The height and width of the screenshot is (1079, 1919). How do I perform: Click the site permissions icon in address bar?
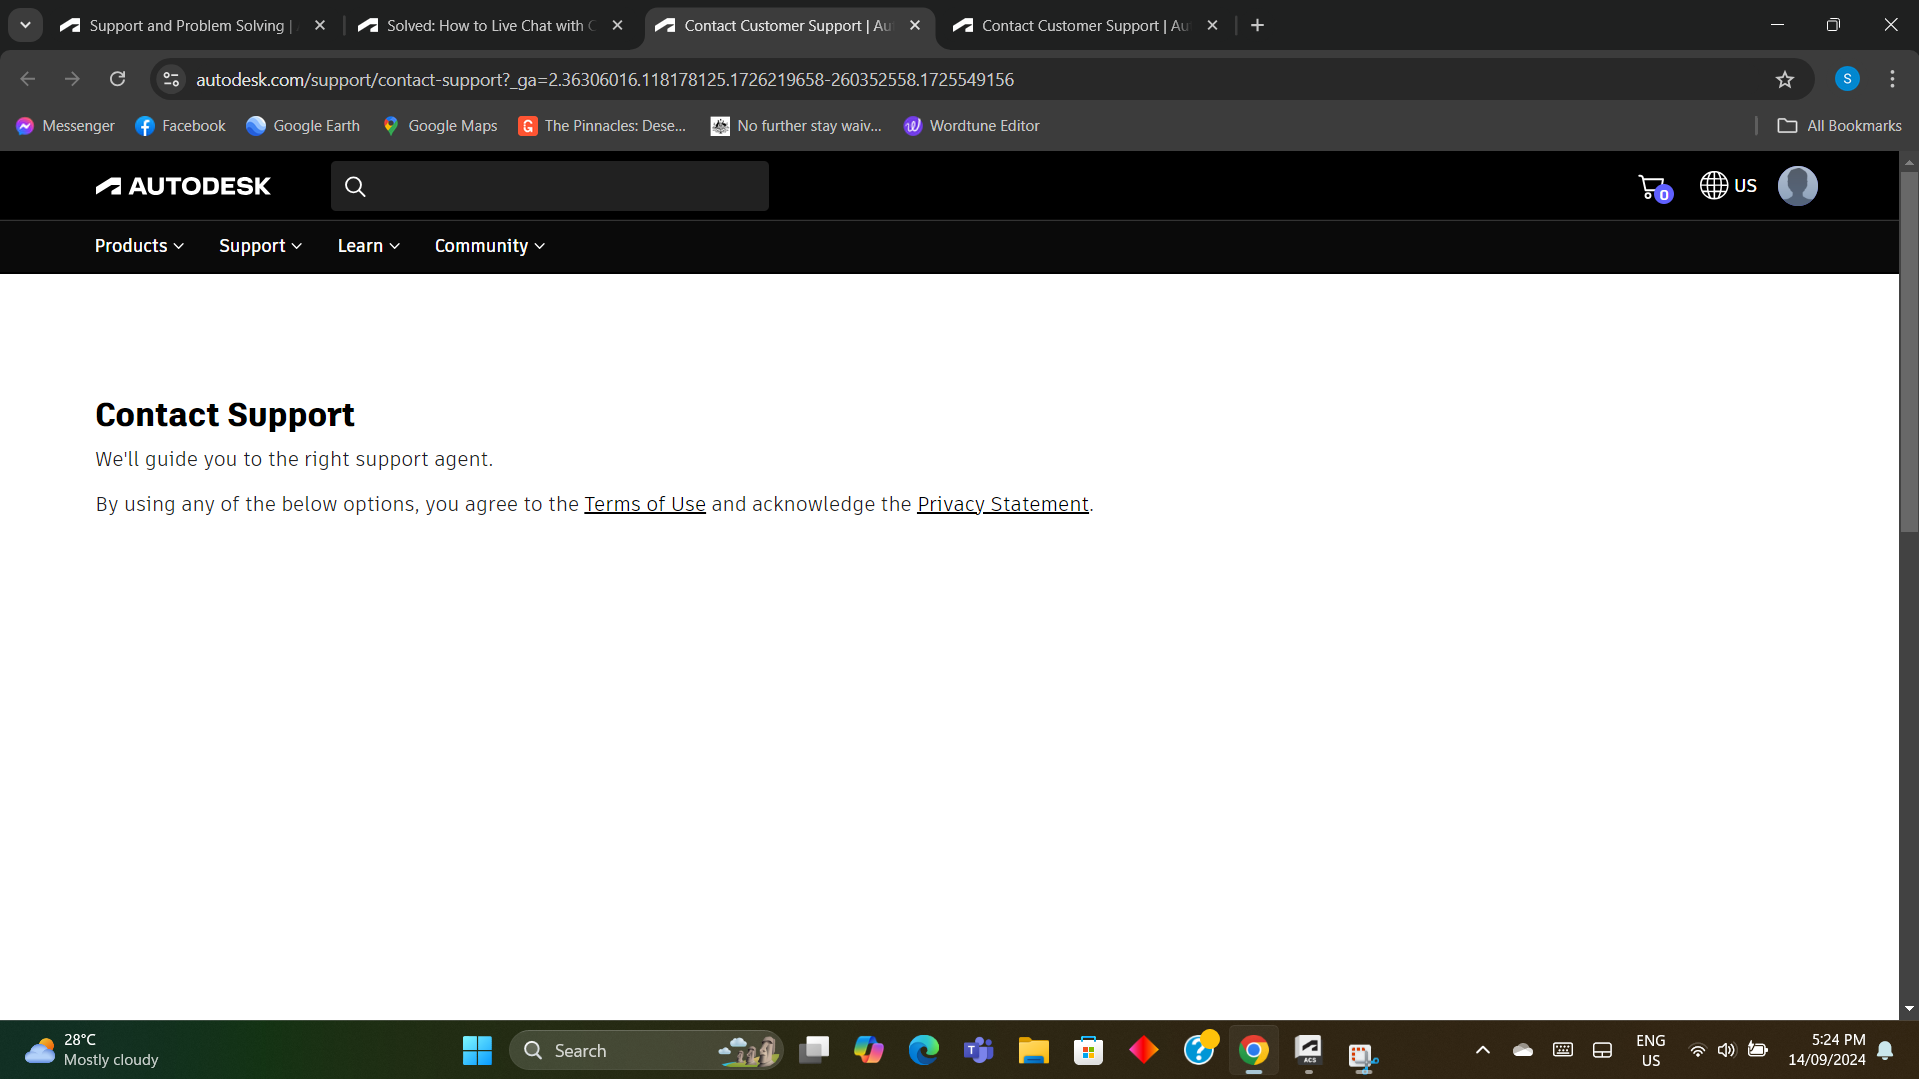point(170,79)
